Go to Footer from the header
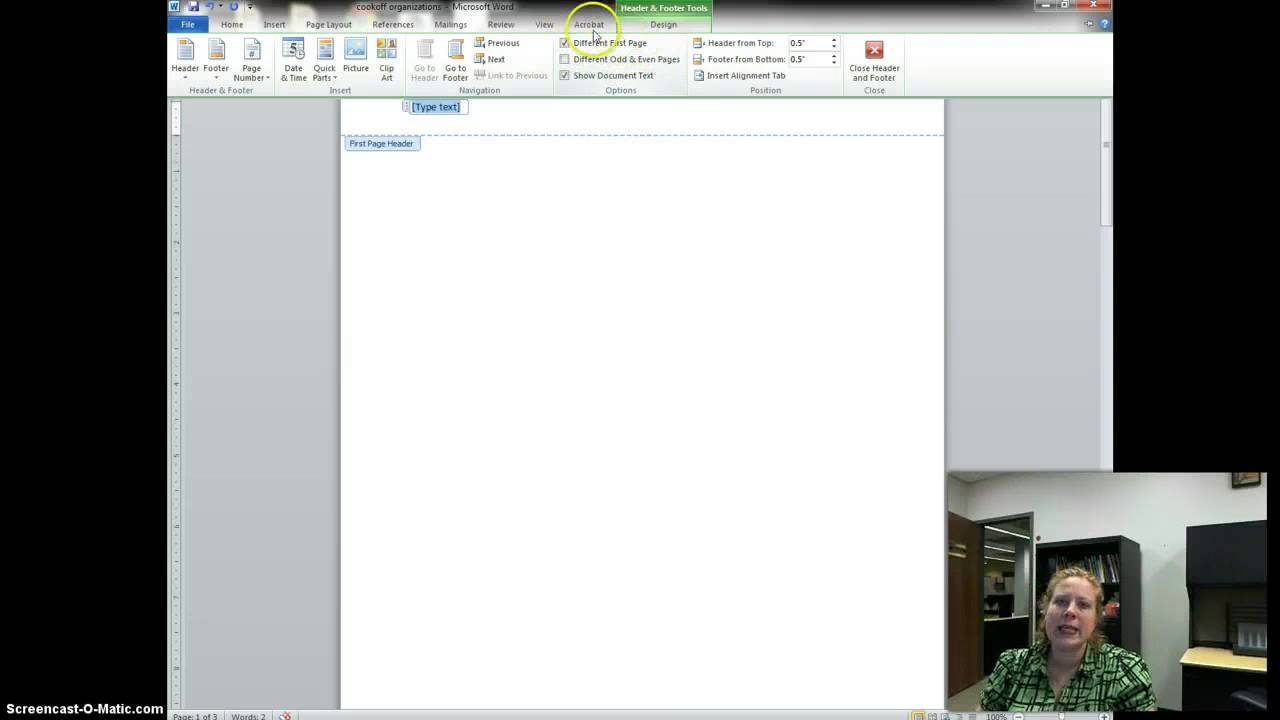Screen dimensions: 1280x720 [x=455, y=60]
